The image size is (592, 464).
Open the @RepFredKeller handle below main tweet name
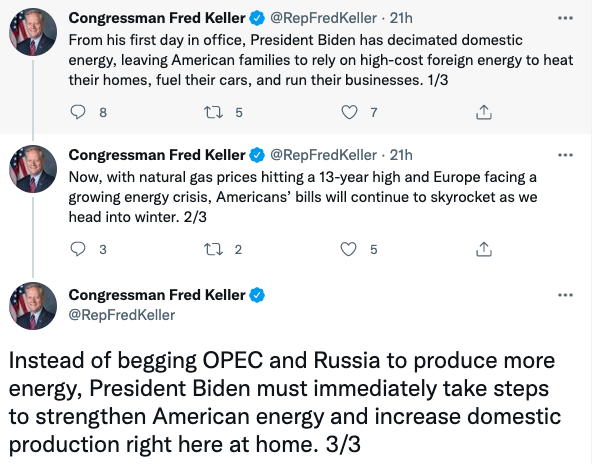click(122, 315)
